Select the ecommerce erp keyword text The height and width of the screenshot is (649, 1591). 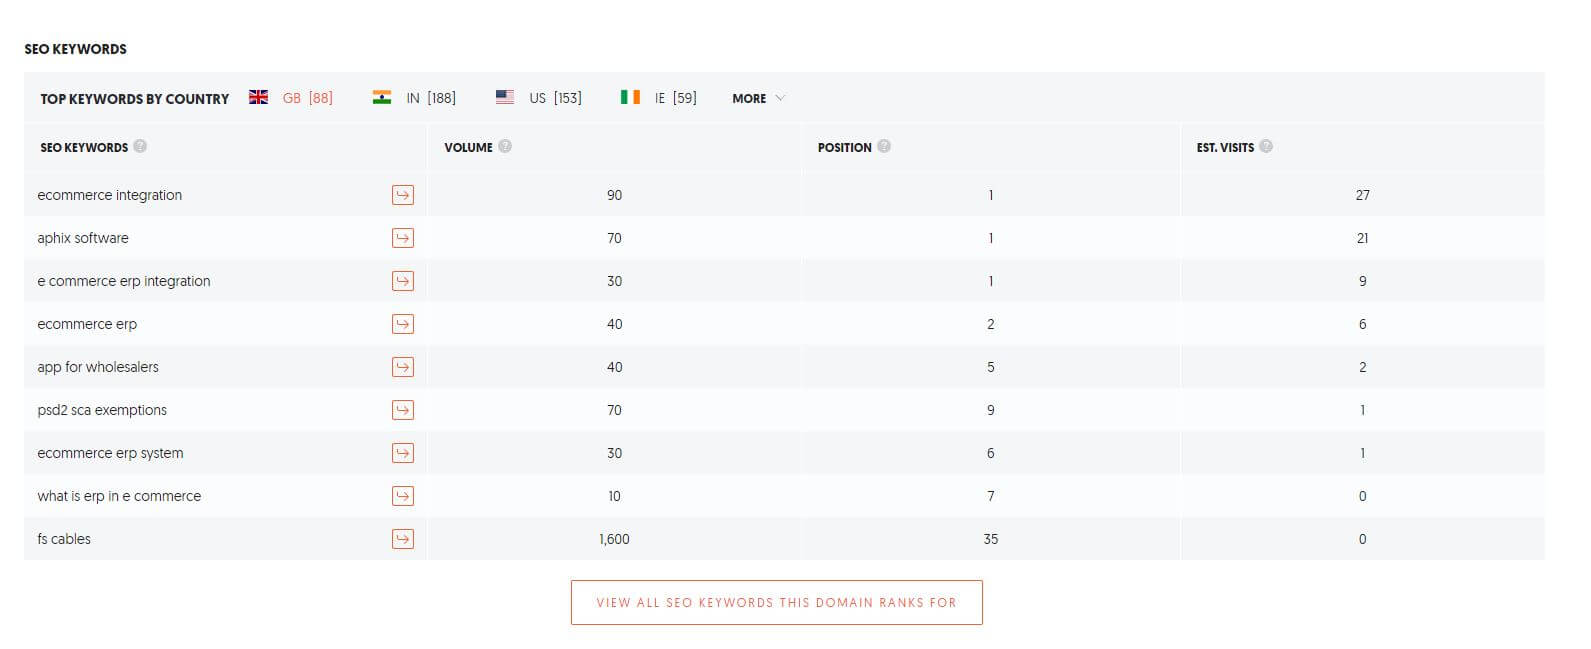[x=87, y=324]
